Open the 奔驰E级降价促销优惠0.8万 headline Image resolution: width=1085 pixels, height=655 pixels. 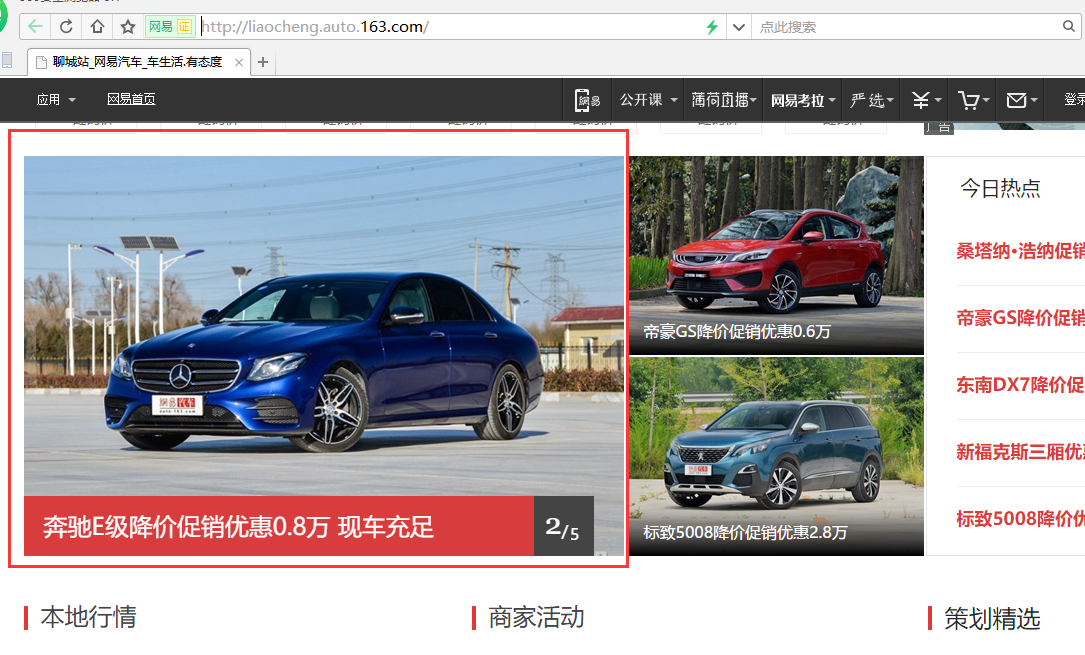pyautogui.click(x=238, y=527)
